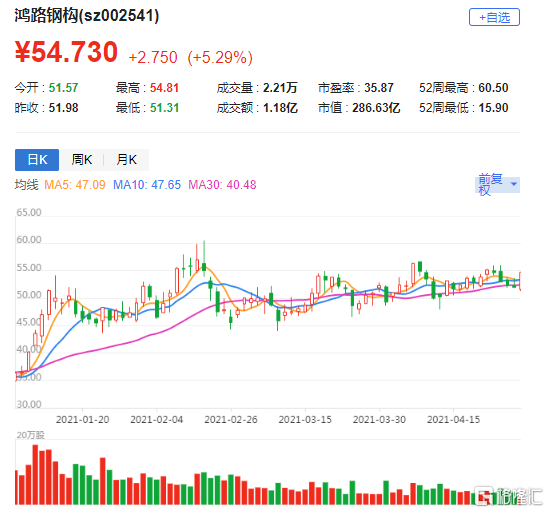Click the 55.00 price axis label
The width and height of the screenshot is (549, 513).
[x=29, y=268]
